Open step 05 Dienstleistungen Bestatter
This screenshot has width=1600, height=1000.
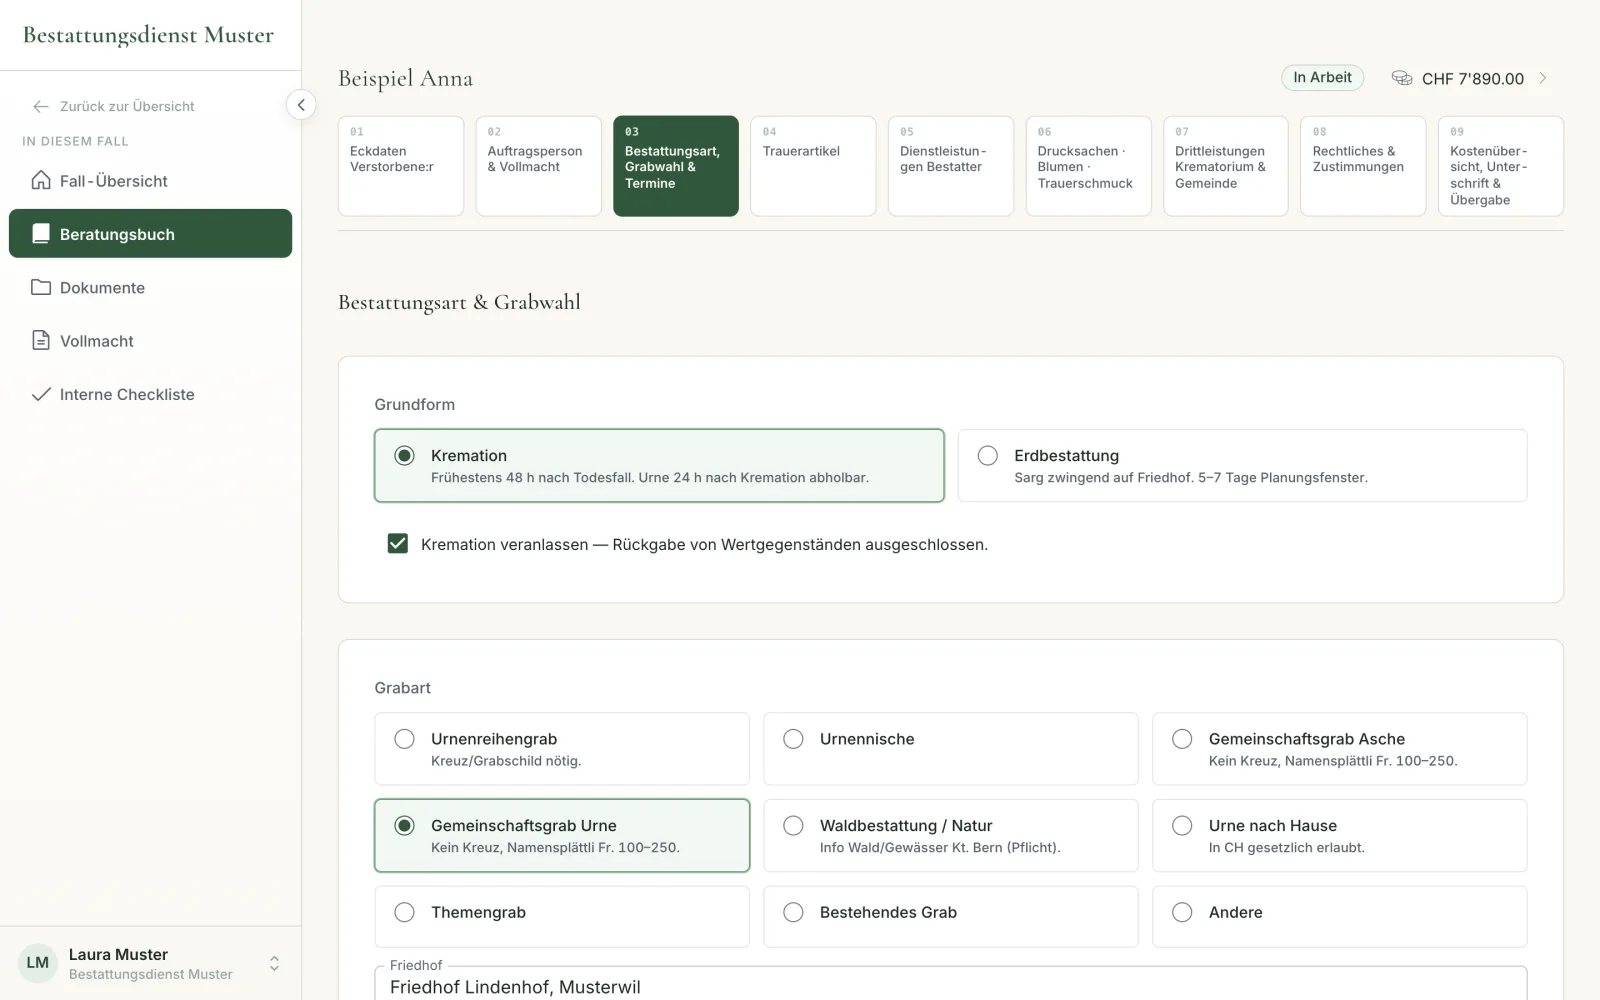(951, 166)
